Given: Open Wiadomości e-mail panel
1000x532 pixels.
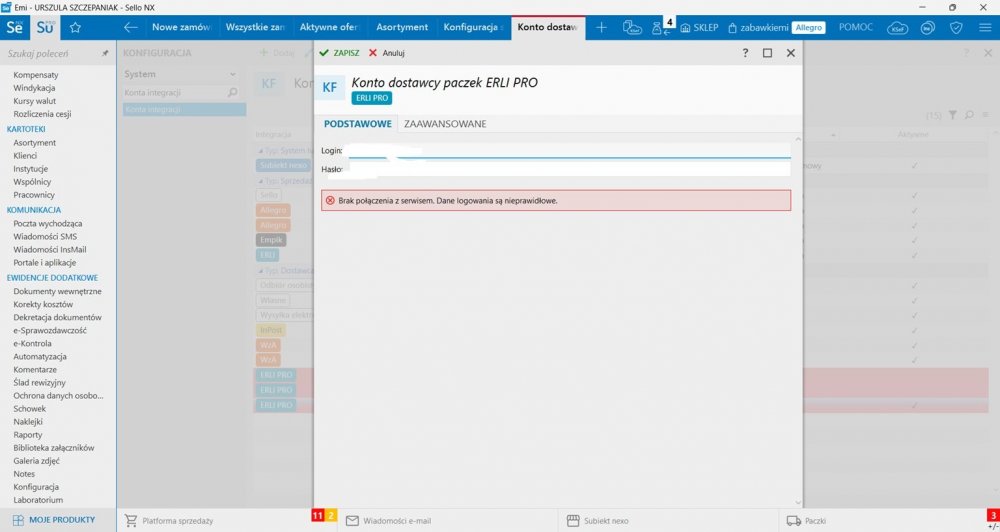Looking at the screenshot, I should coord(389,521).
